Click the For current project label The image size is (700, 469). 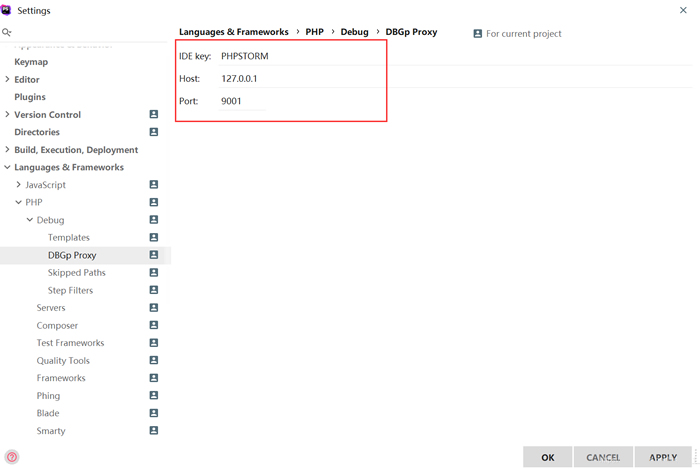[x=524, y=34]
